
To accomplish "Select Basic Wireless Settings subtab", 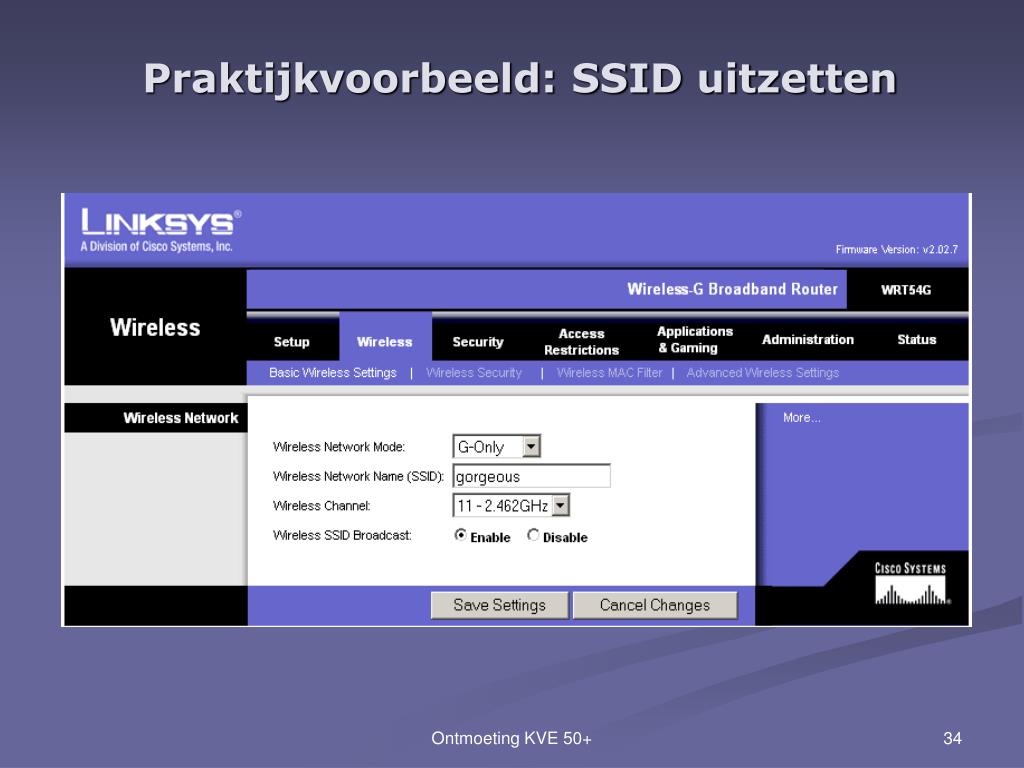I will 332,372.
